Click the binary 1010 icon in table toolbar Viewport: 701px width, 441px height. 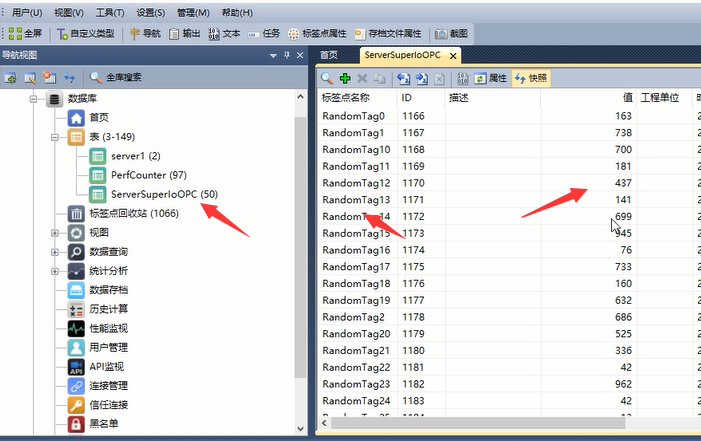463,78
